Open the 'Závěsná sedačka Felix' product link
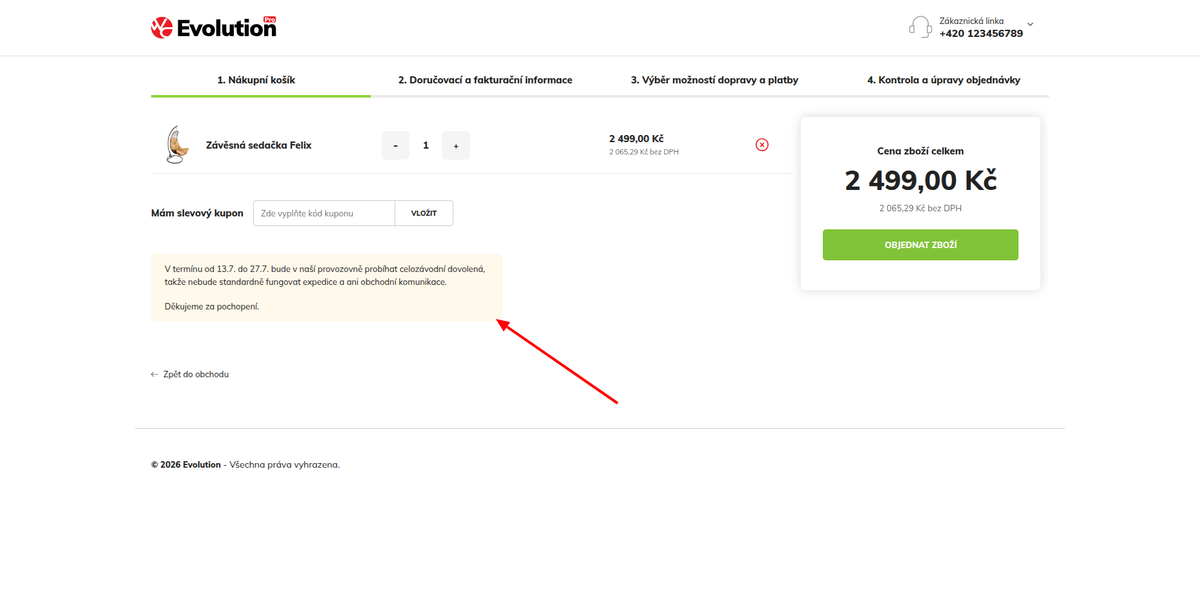This screenshot has width=1200, height=615. (x=259, y=145)
